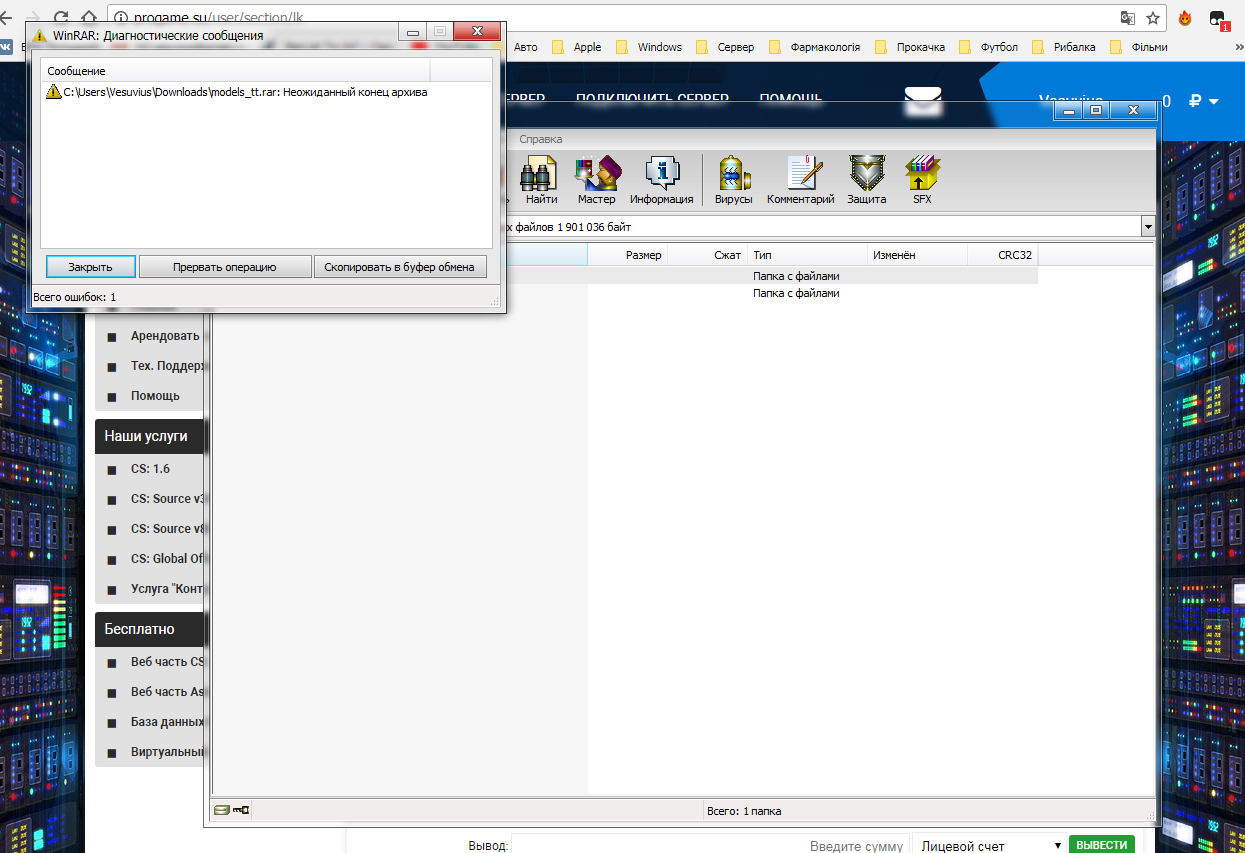Click the Помощь sidebar link
This screenshot has width=1245, height=853.
tap(155, 396)
